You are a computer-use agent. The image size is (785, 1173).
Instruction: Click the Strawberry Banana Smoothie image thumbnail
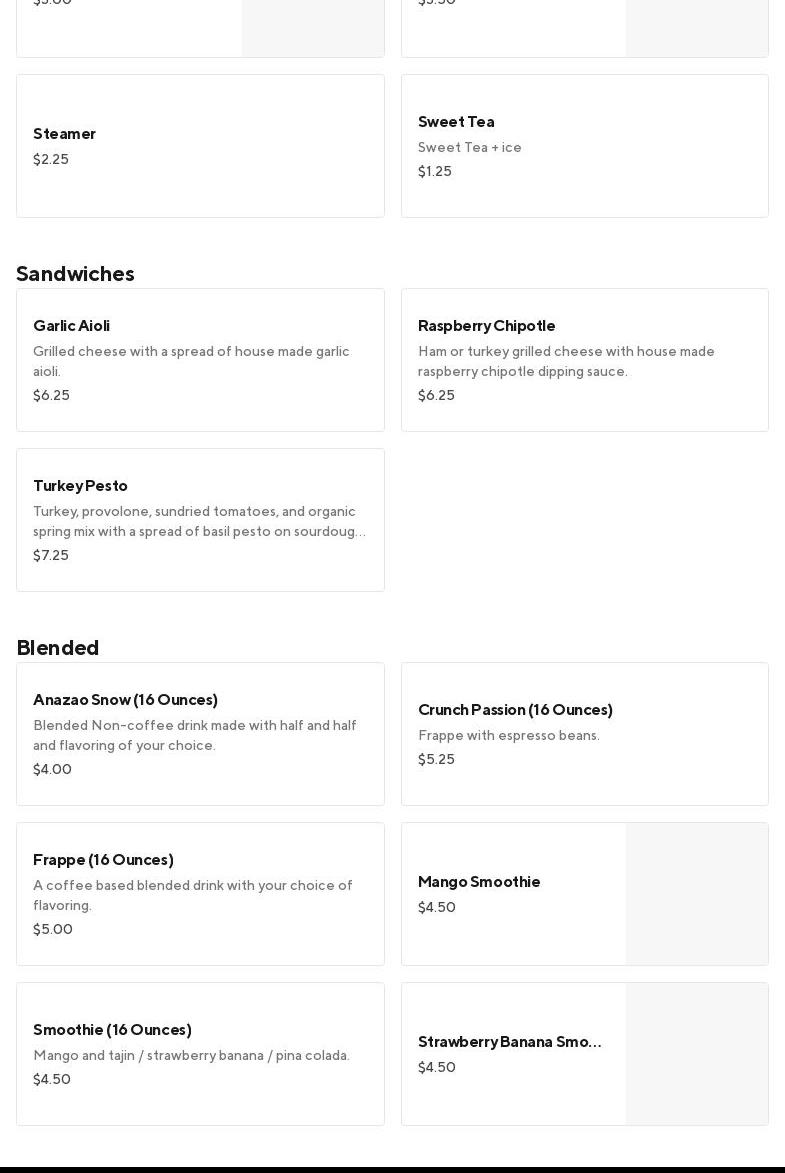[697, 1054]
